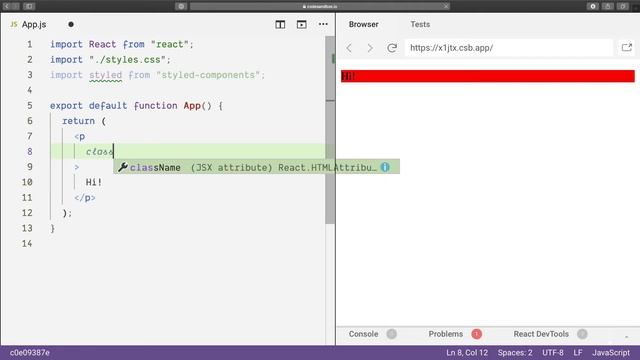Screen dimensions: 640x360
Task: Change indentation via Spaces: 2
Action: pos(515,353)
